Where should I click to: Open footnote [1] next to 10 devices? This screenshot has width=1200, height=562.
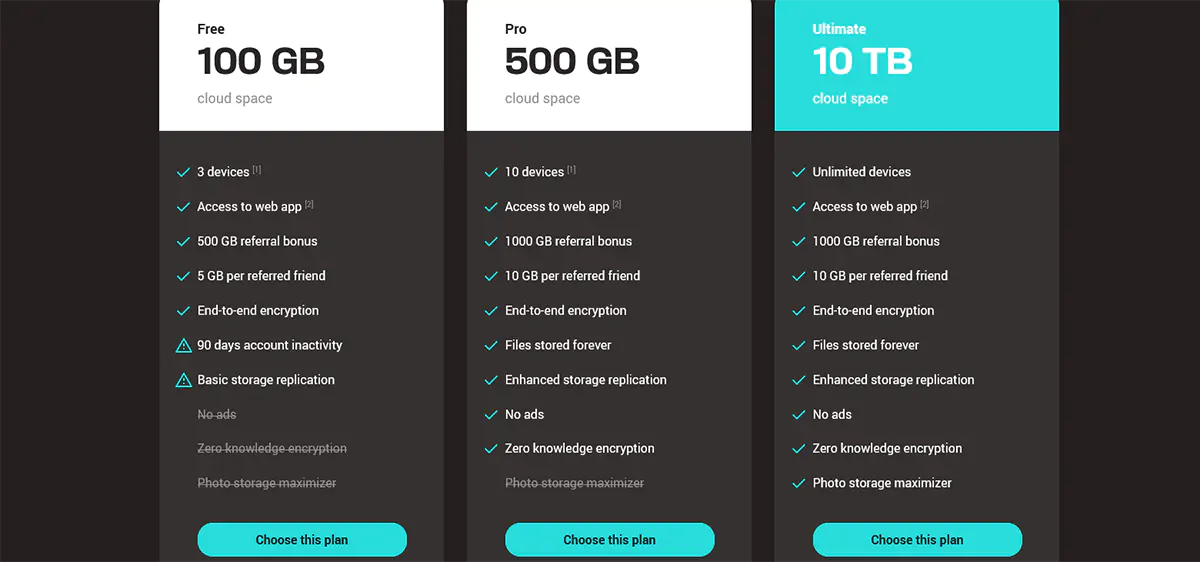coord(572,170)
